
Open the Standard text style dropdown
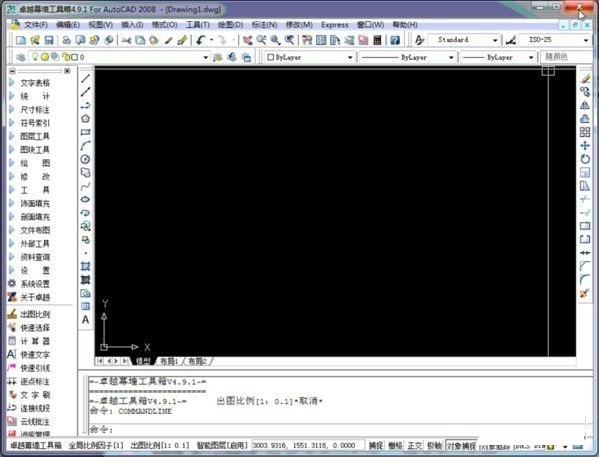click(463, 40)
